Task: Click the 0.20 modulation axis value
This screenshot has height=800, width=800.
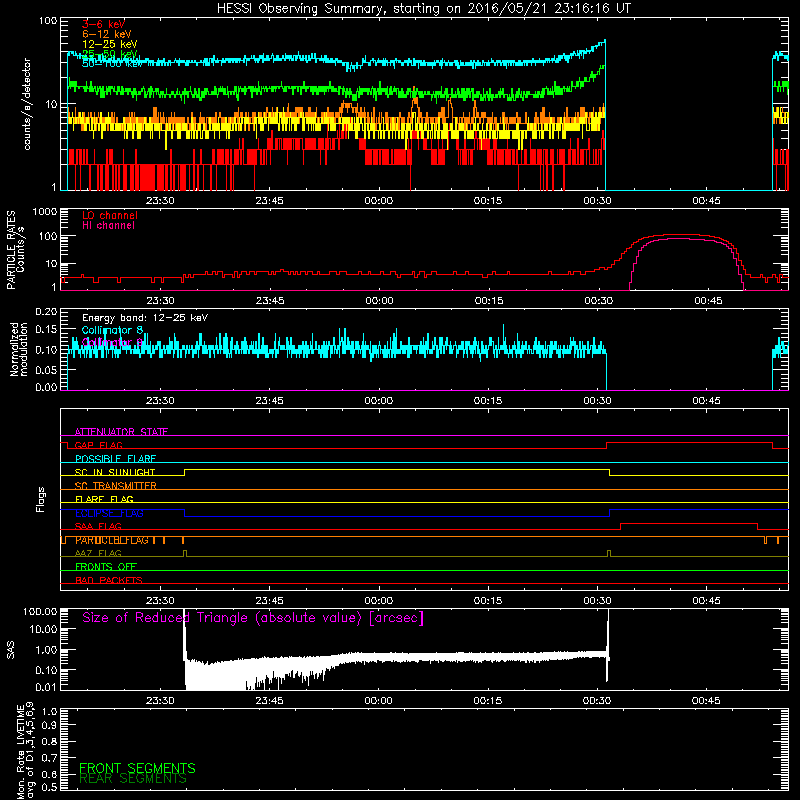Action: tap(46, 311)
